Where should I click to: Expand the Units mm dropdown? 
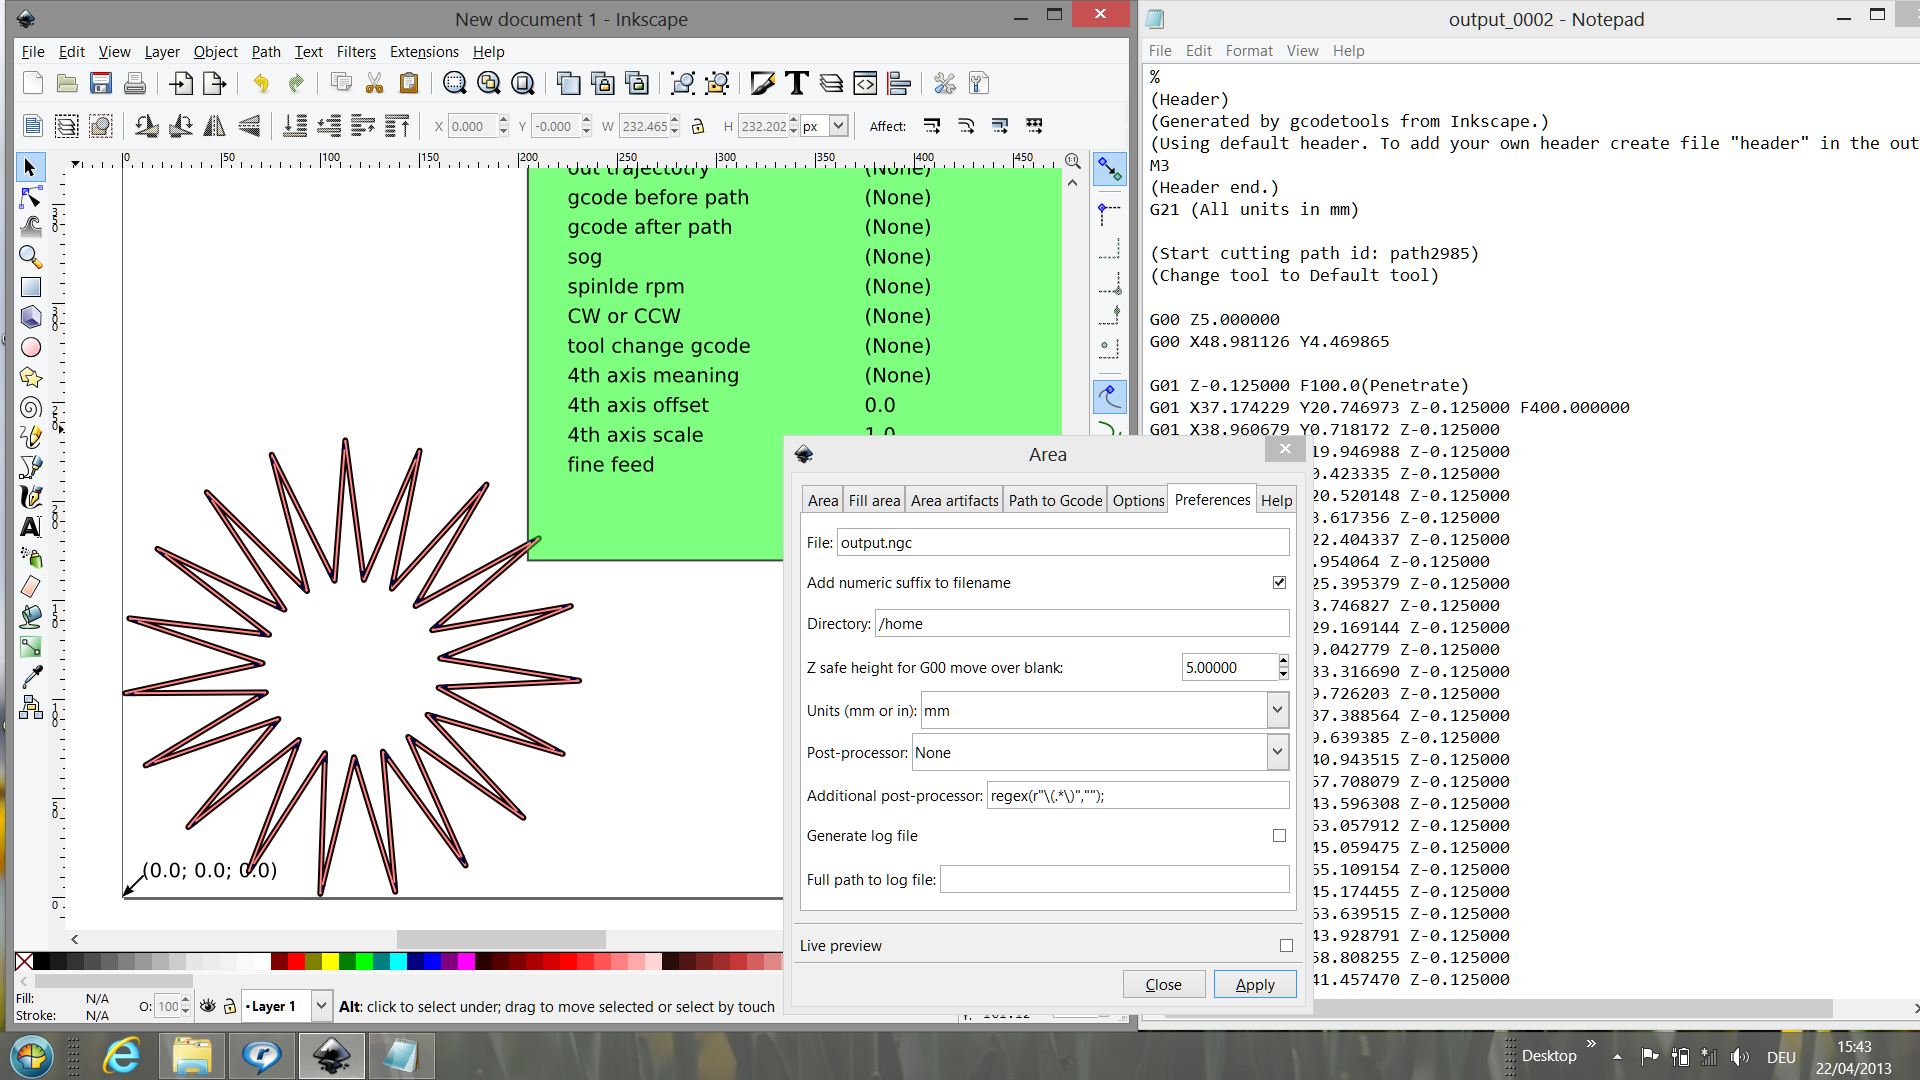(1277, 710)
